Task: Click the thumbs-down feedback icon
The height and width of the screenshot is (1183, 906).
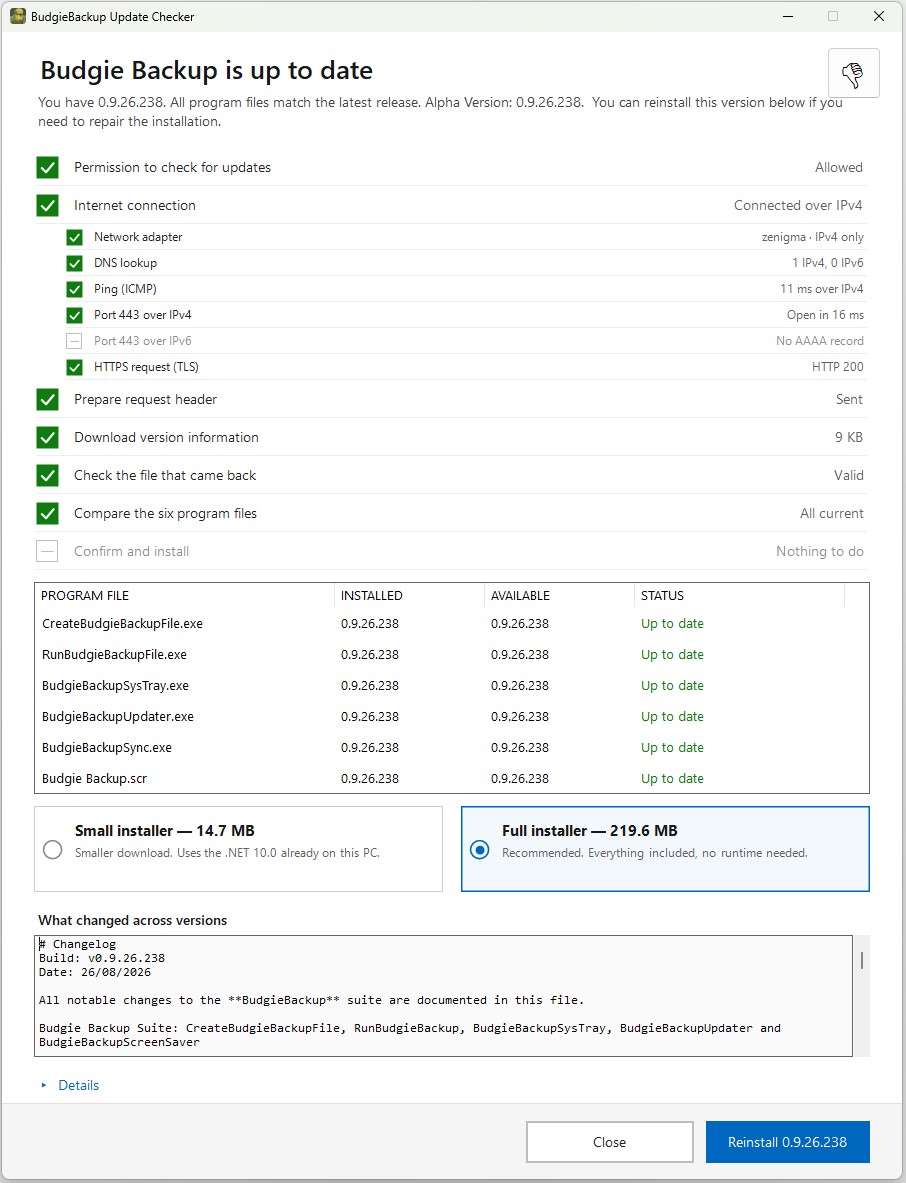Action: 853,73
